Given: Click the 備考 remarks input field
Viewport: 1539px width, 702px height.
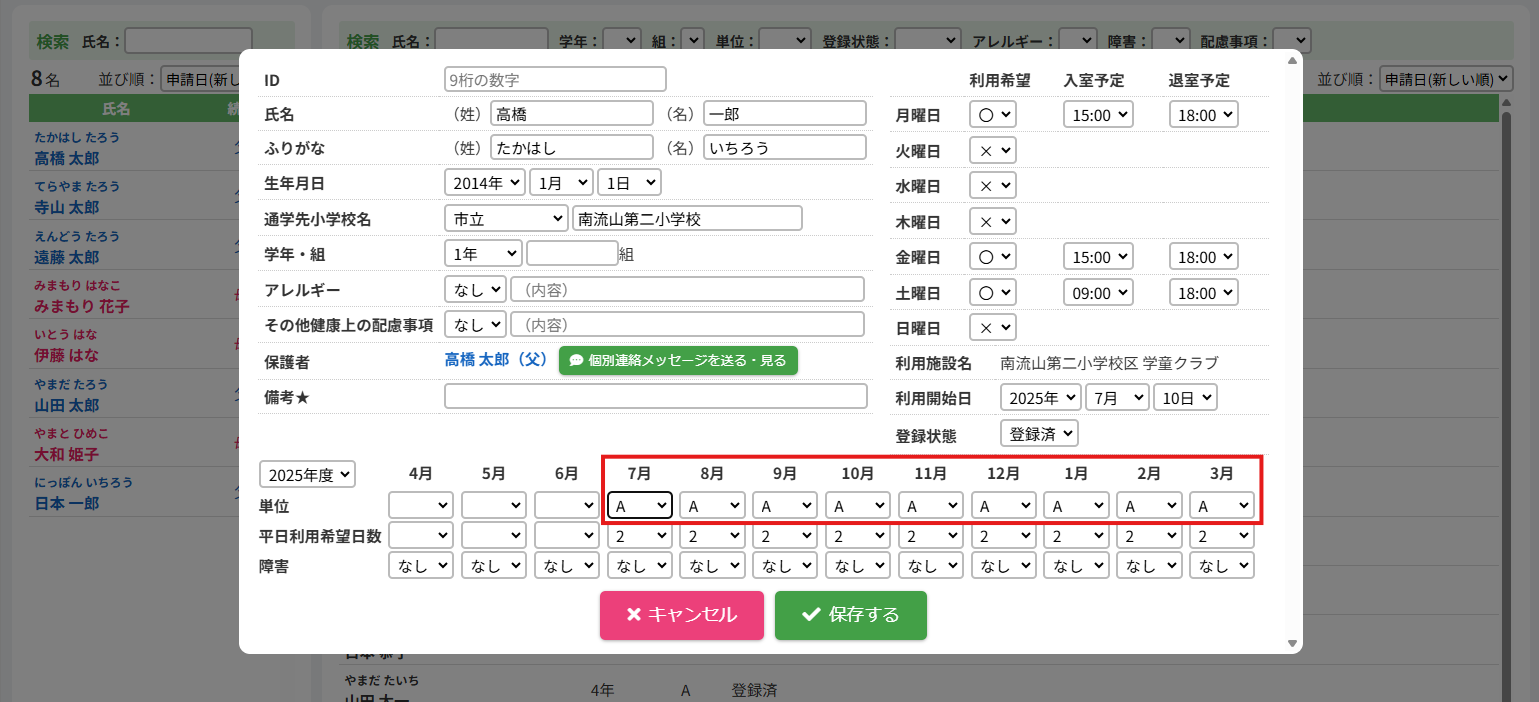Looking at the screenshot, I should (x=655, y=396).
